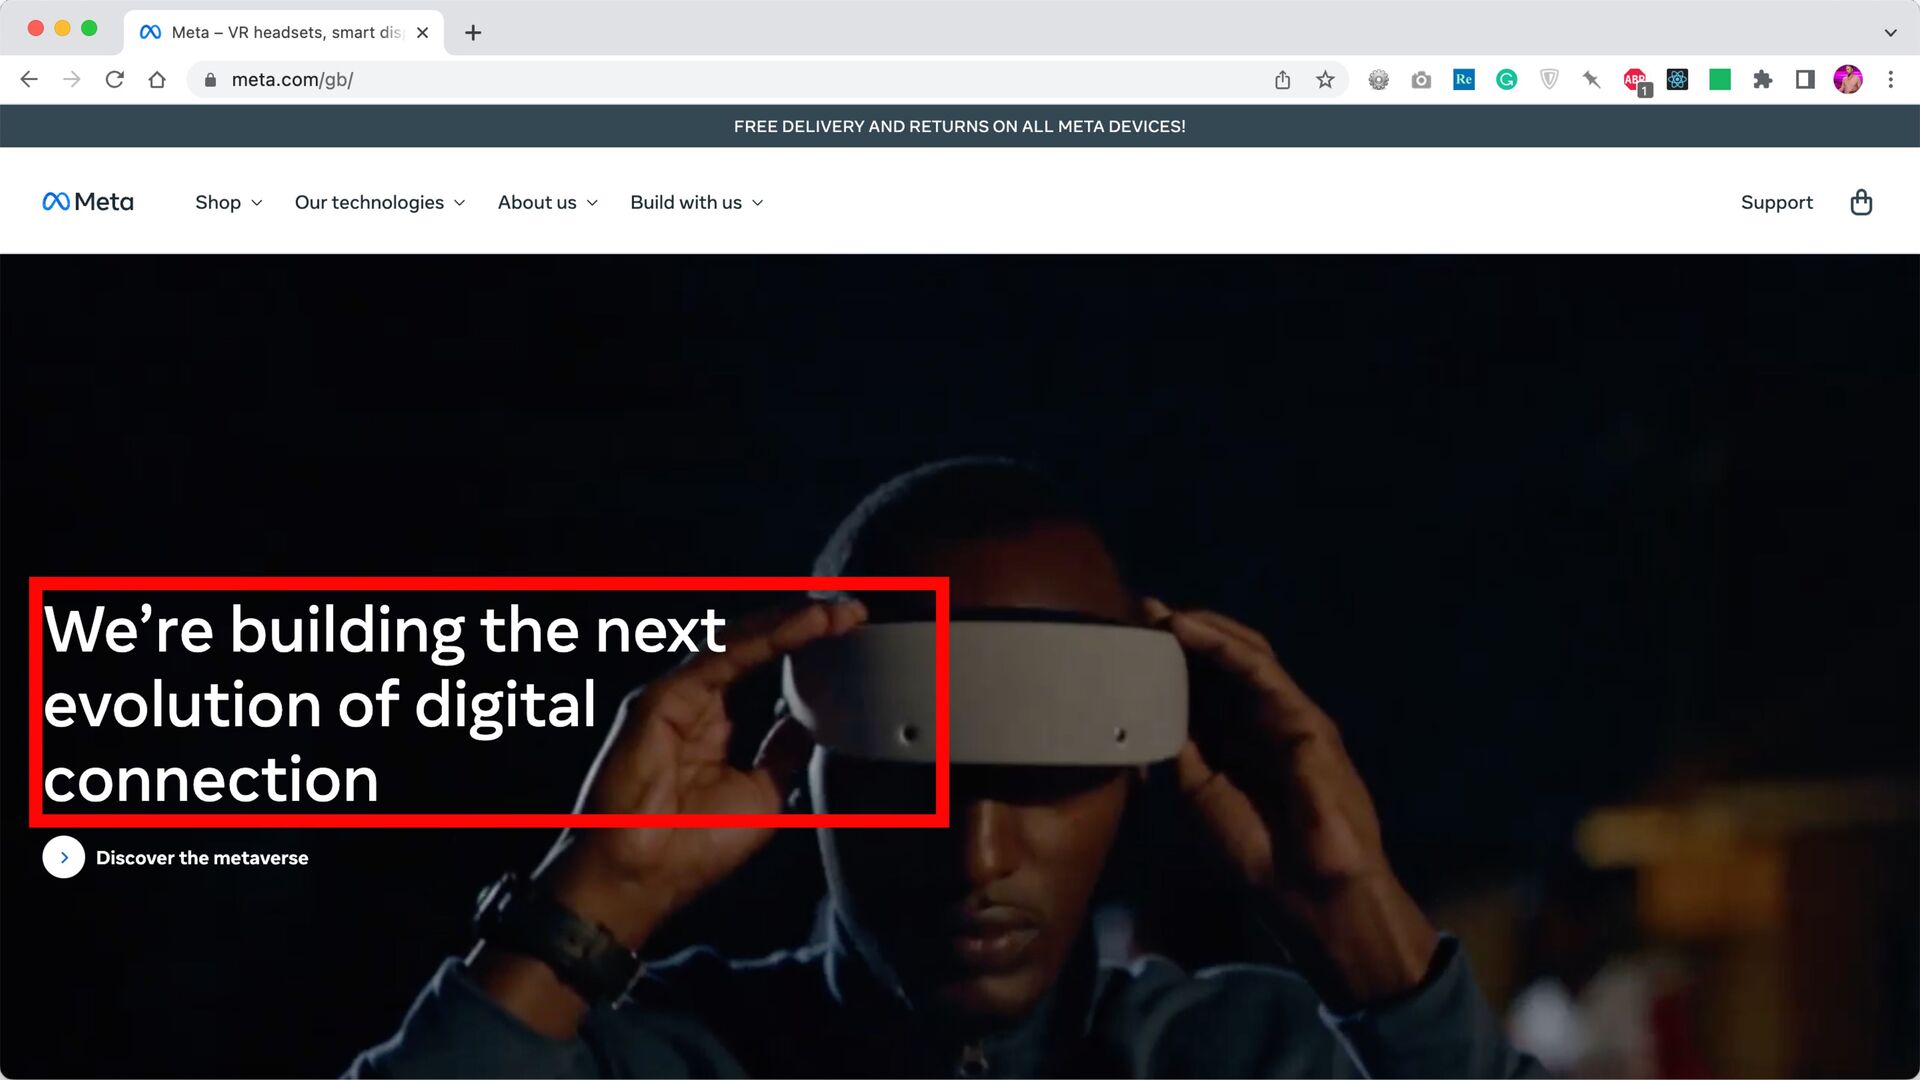
Task: Click the Grammarly extension icon
Action: click(1506, 80)
